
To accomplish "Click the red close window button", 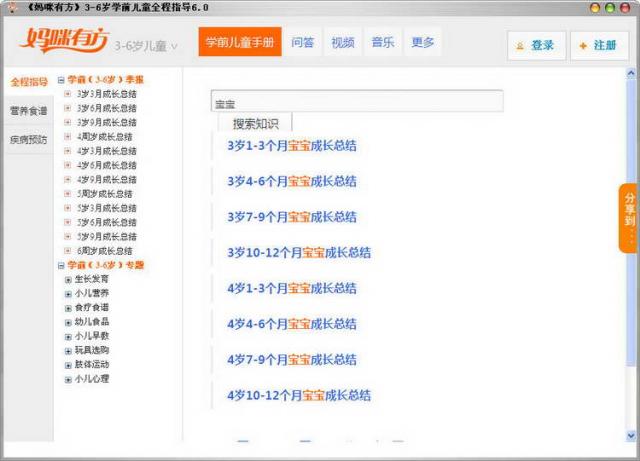I will pos(625,7).
